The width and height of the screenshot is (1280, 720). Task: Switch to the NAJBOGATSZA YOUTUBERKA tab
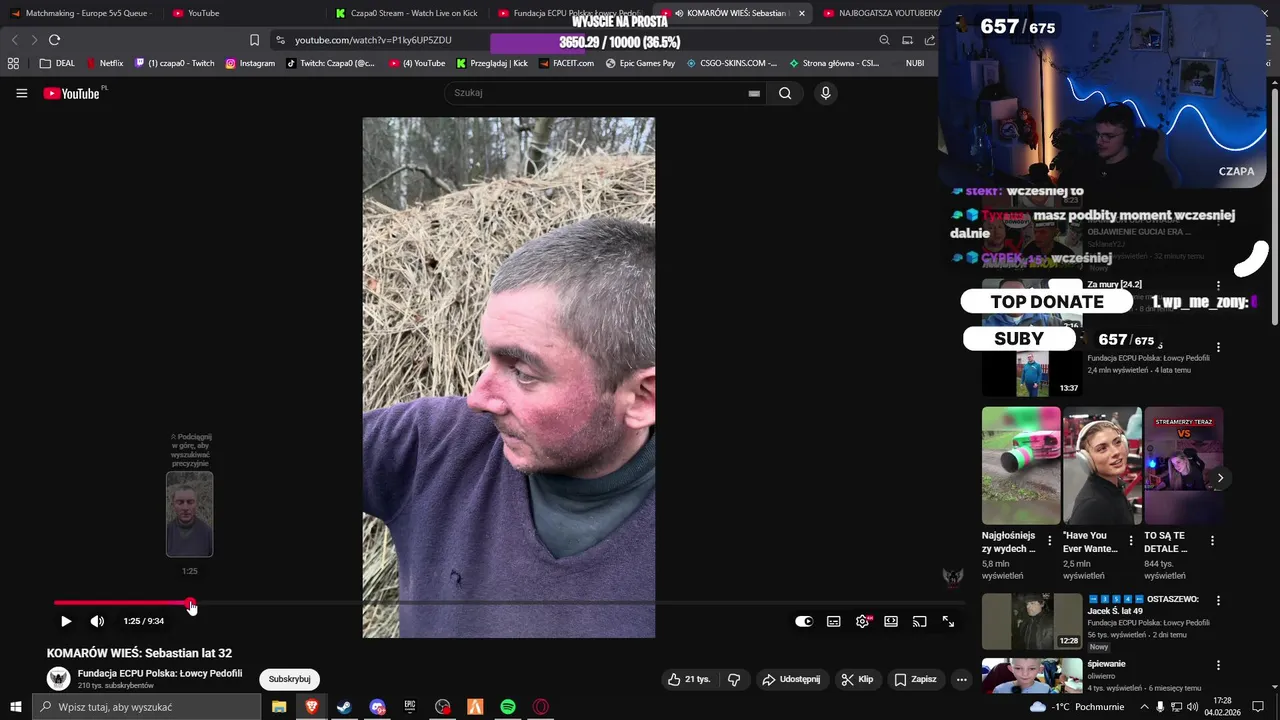coord(880,13)
